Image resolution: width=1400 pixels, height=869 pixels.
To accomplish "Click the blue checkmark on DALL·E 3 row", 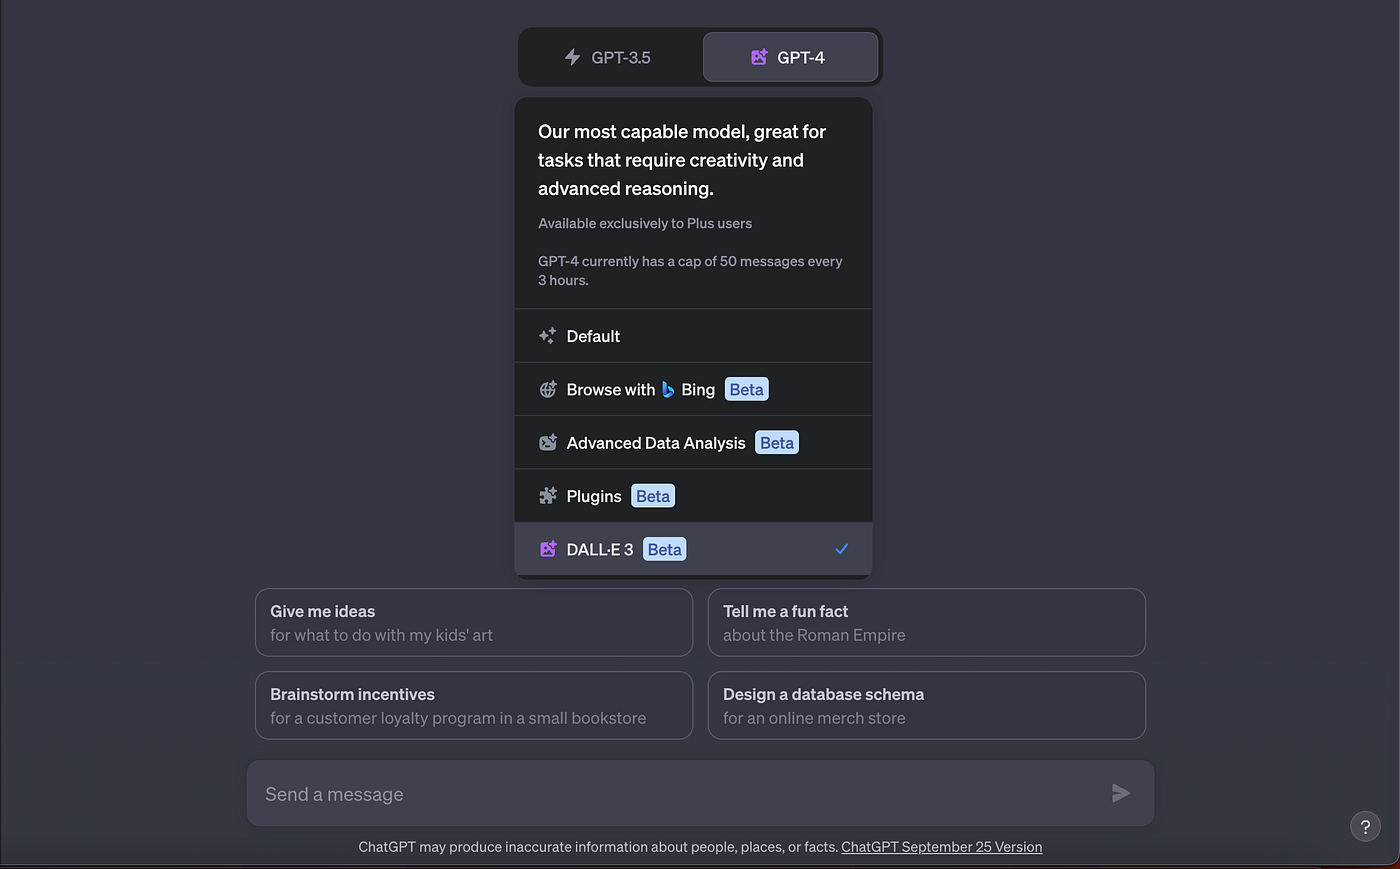I will click(842, 549).
